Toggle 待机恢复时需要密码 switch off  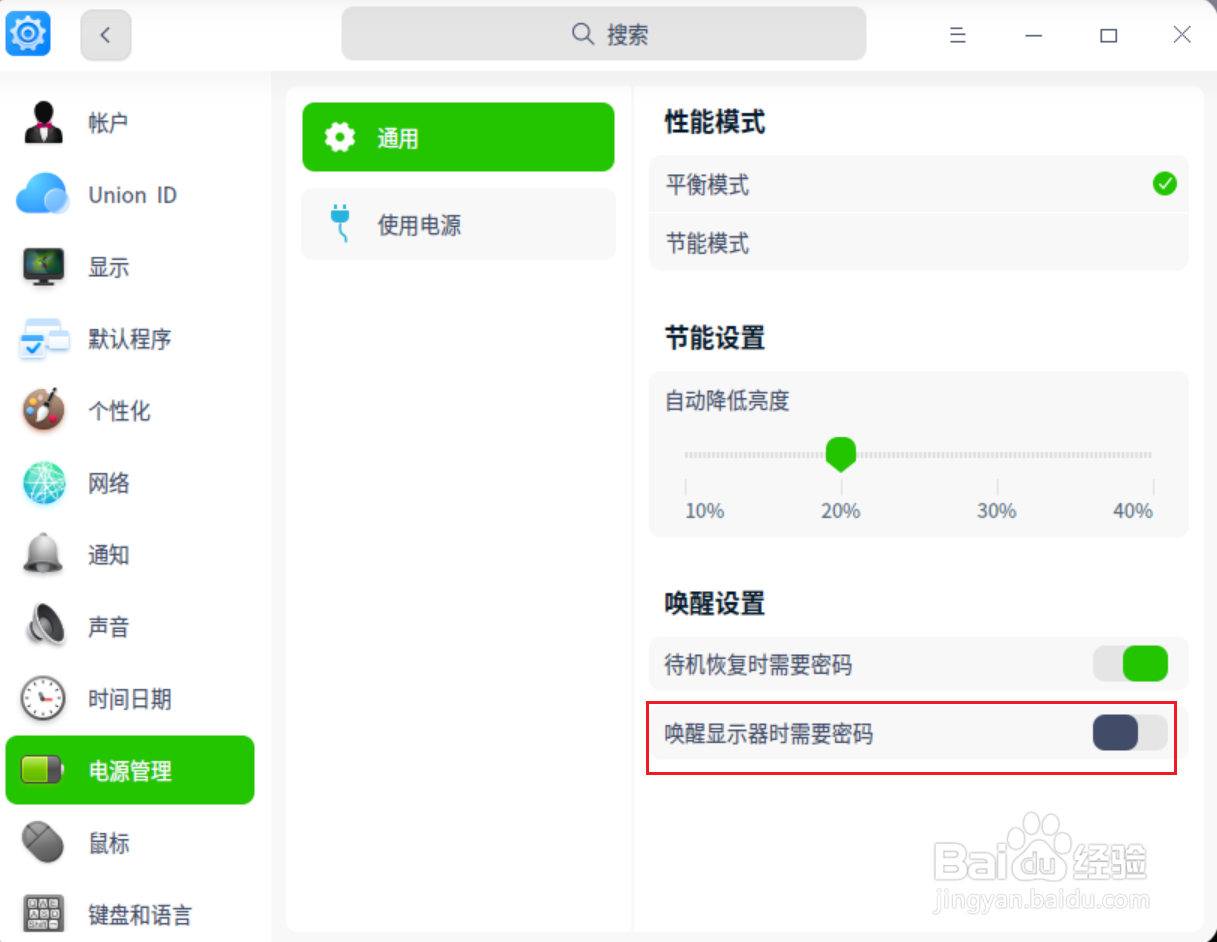pyautogui.click(x=1130, y=664)
